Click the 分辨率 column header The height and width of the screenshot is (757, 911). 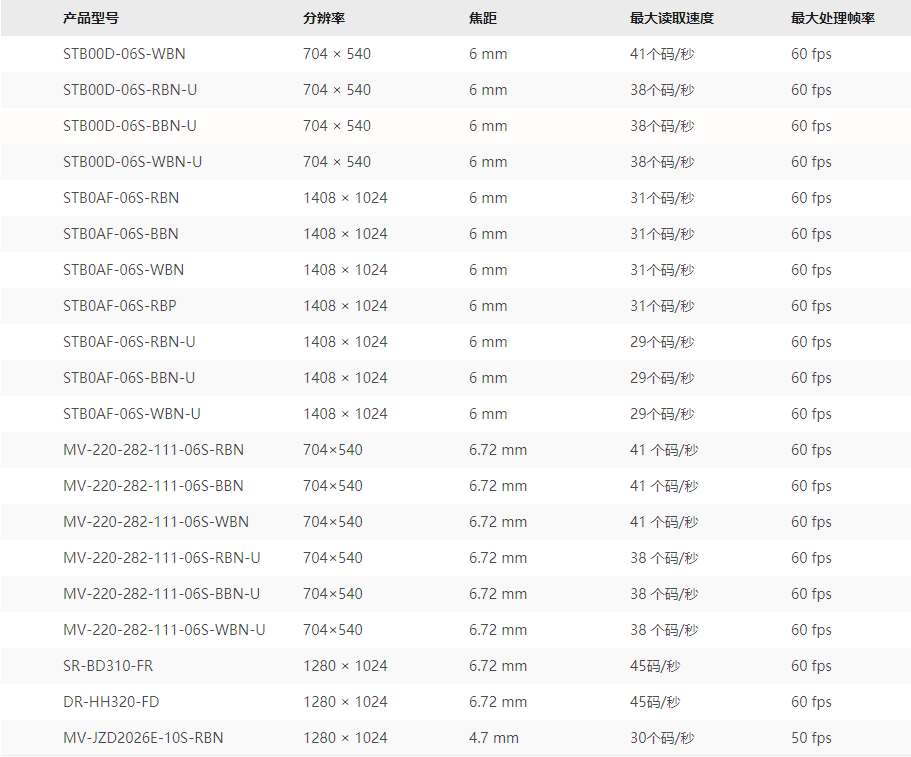click(324, 18)
